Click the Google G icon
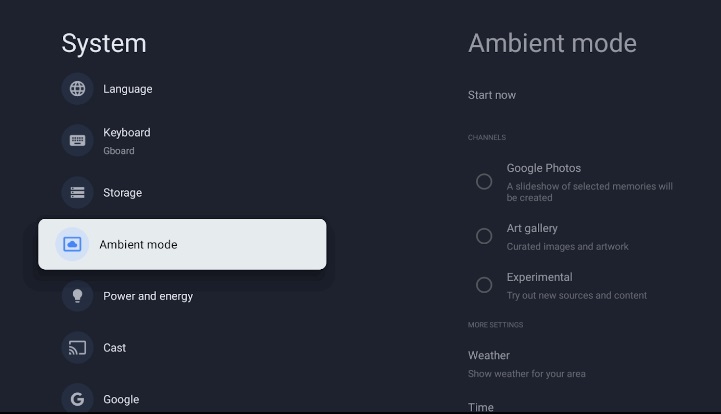Image resolution: width=721 pixels, height=414 pixels. 77,399
